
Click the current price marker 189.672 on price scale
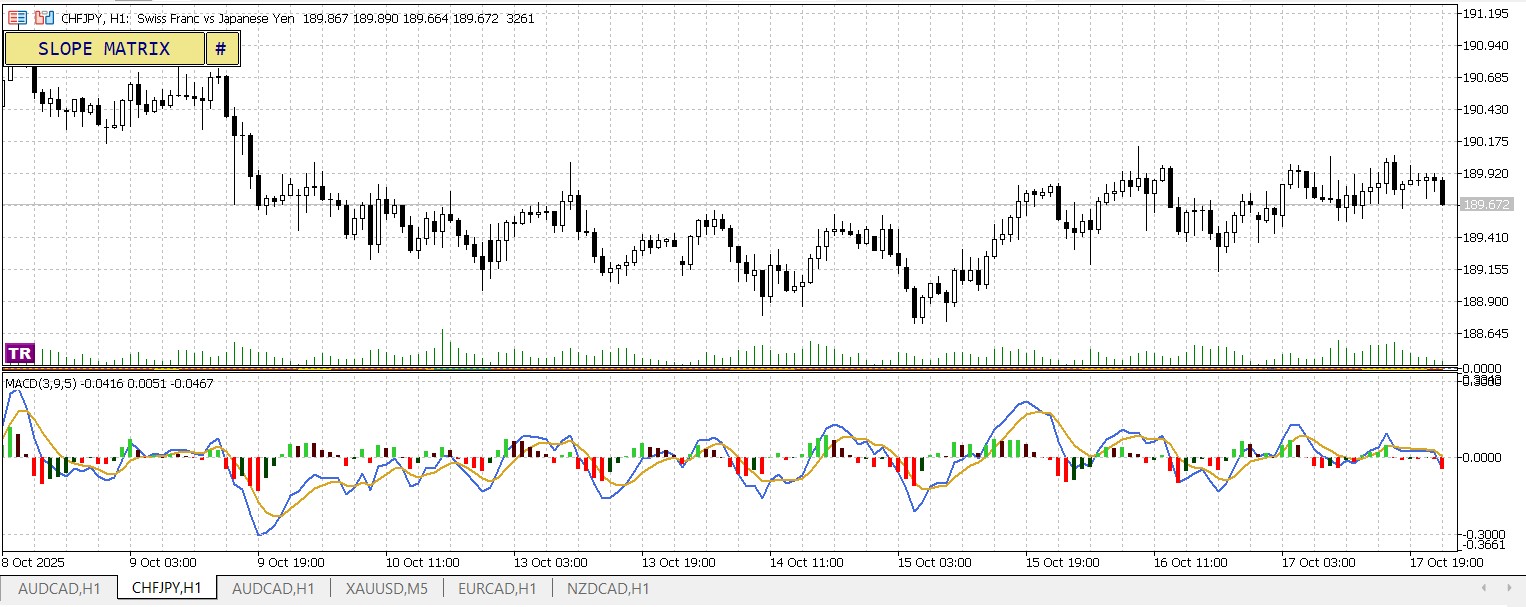point(1487,203)
